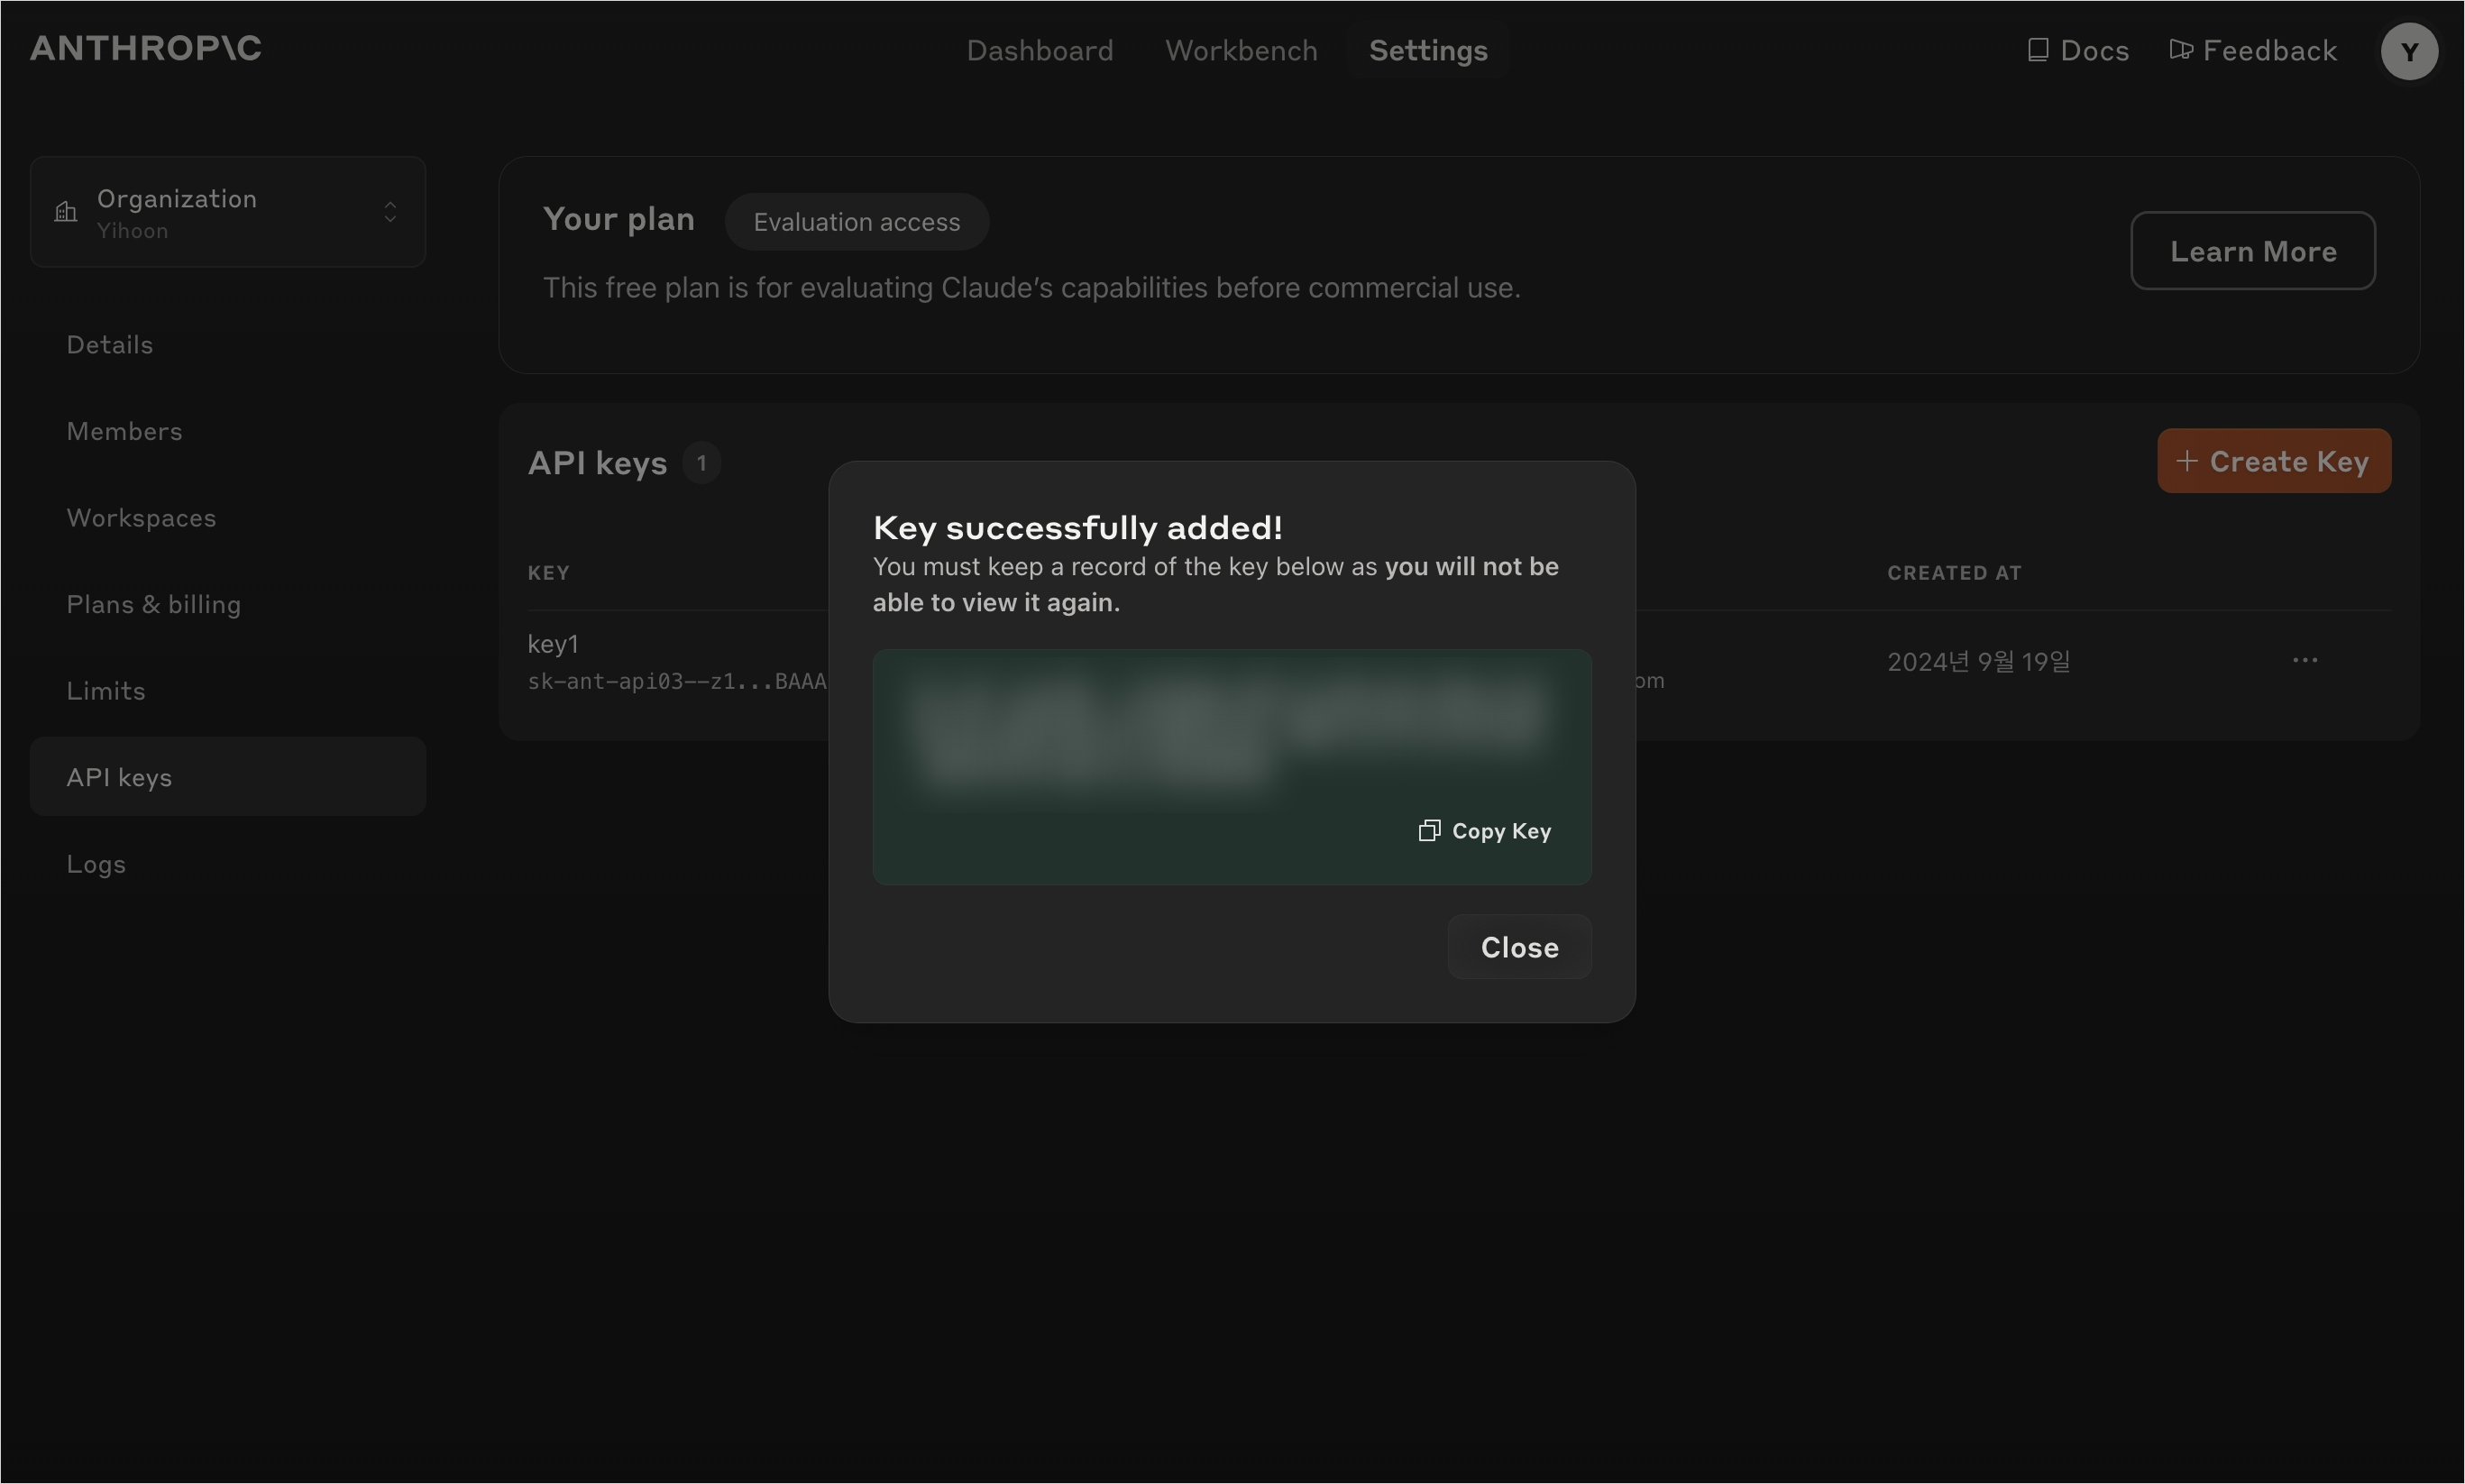Close the key added dialog
This screenshot has width=2465, height=1484.
[x=1518, y=947]
